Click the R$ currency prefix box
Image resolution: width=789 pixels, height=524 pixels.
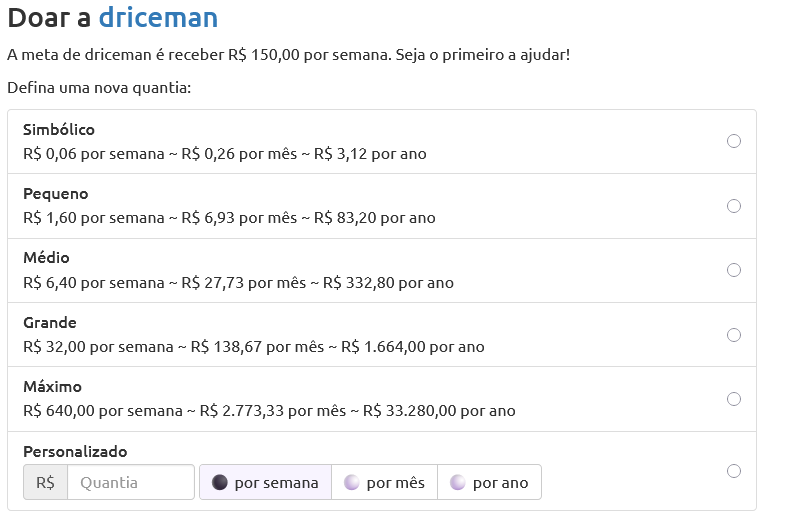pos(45,482)
